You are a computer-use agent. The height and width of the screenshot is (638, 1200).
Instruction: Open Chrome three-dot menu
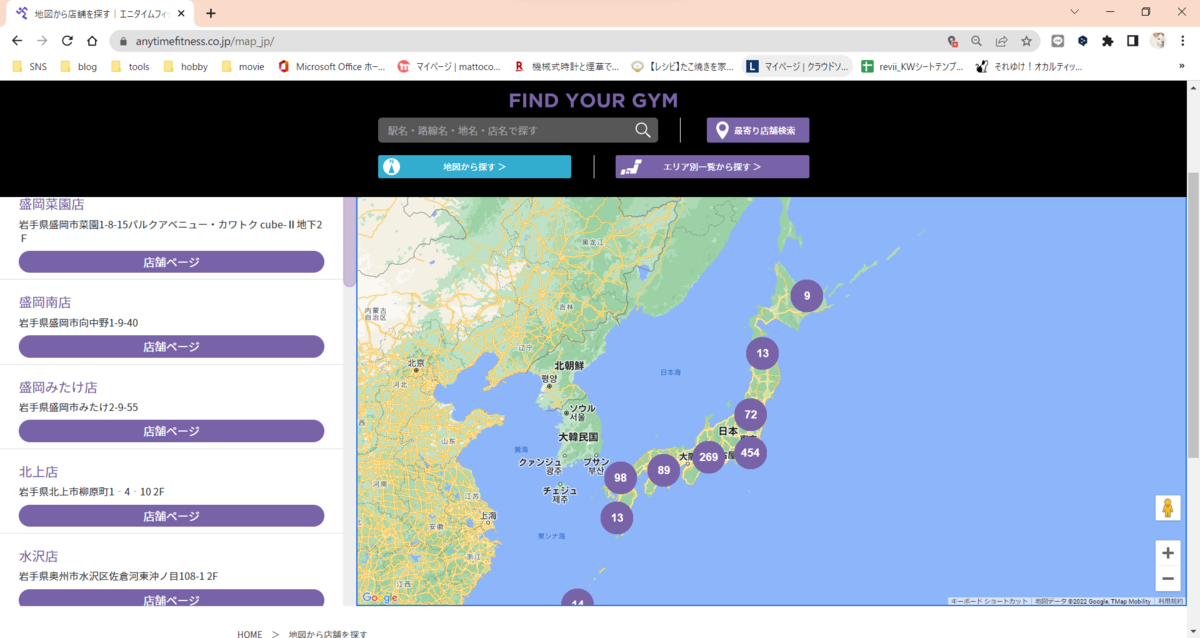[1182, 41]
